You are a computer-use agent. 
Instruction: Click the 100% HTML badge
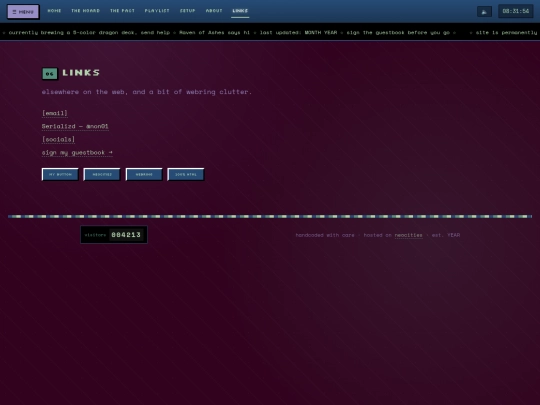pos(186,174)
